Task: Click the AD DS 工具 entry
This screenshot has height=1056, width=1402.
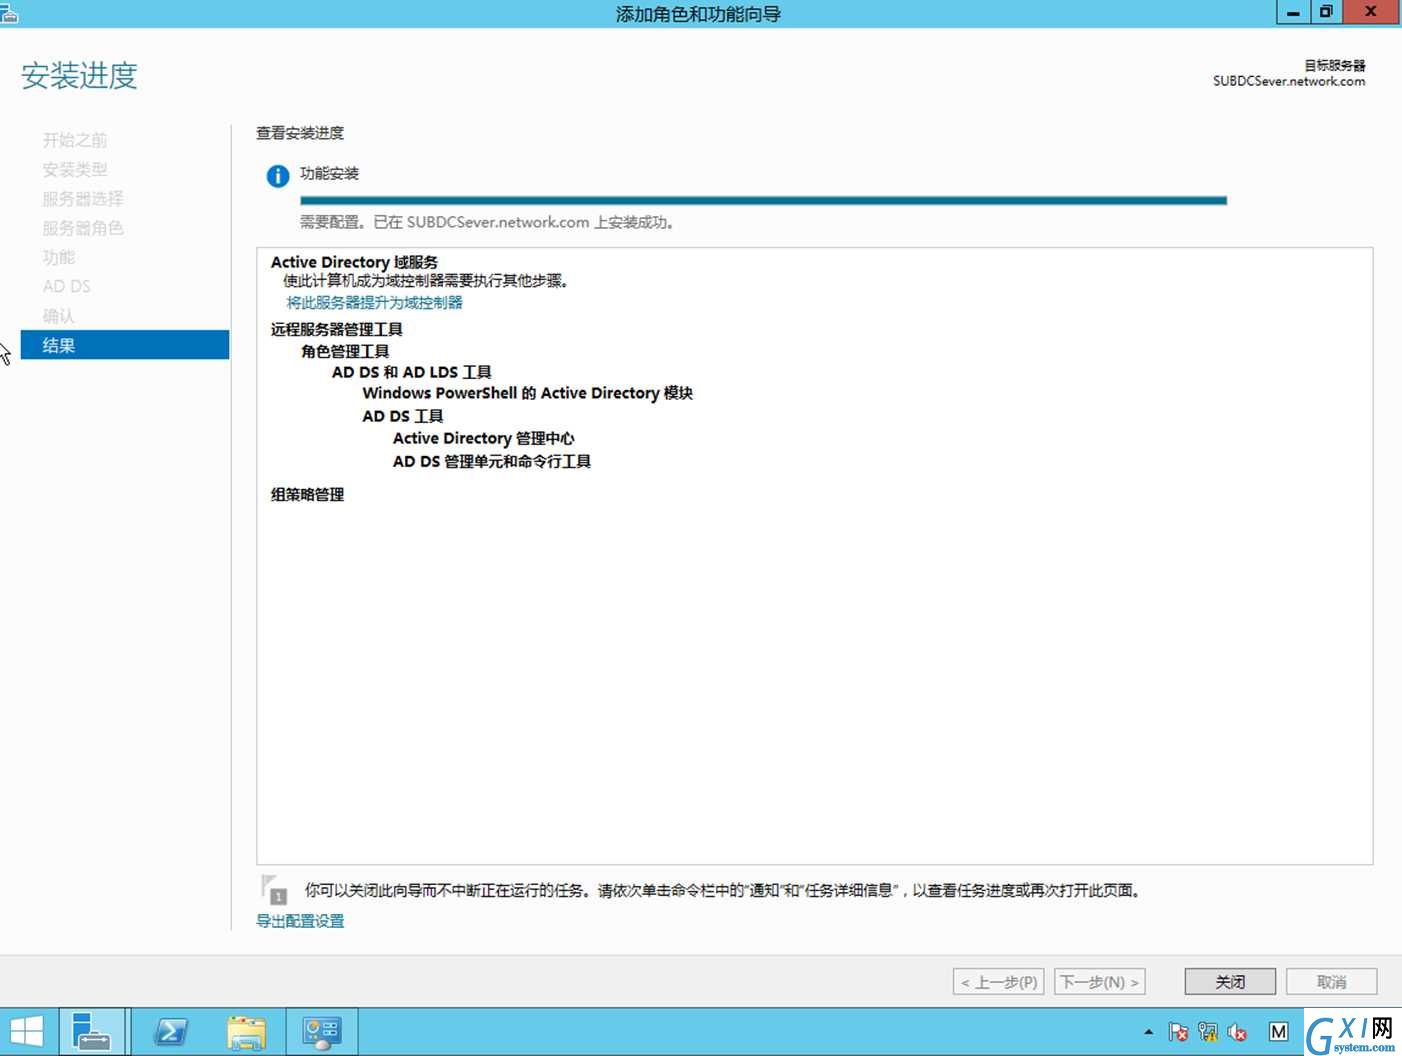Action: pos(402,416)
